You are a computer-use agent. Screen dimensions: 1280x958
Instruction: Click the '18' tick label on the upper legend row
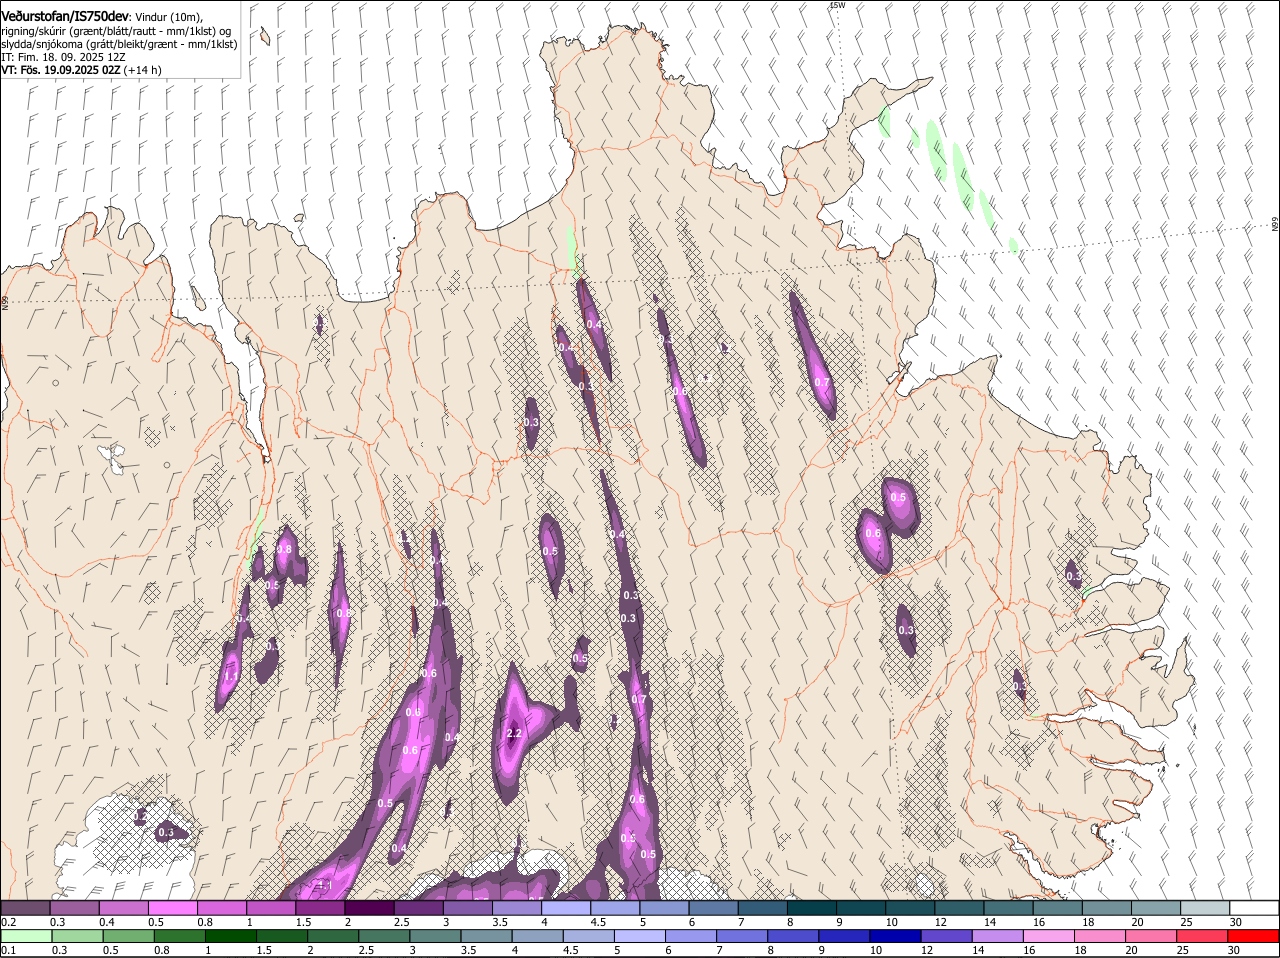coord(1089,922)
